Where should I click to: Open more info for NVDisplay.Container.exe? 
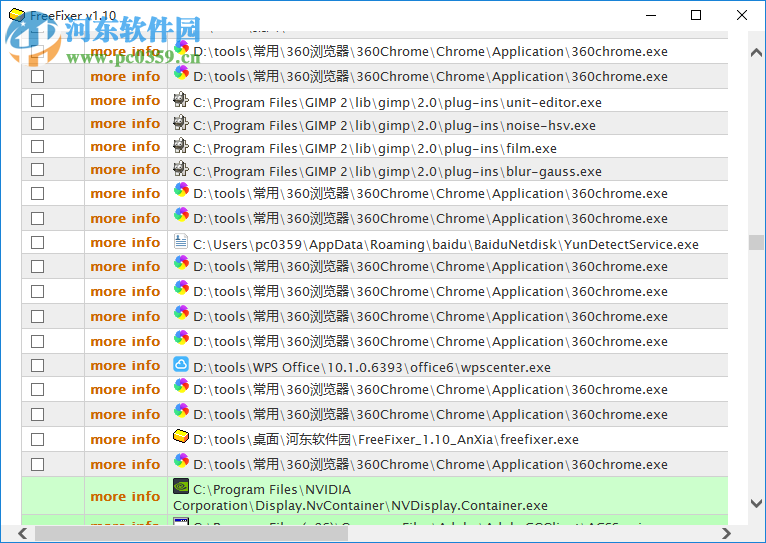point(125,497)
